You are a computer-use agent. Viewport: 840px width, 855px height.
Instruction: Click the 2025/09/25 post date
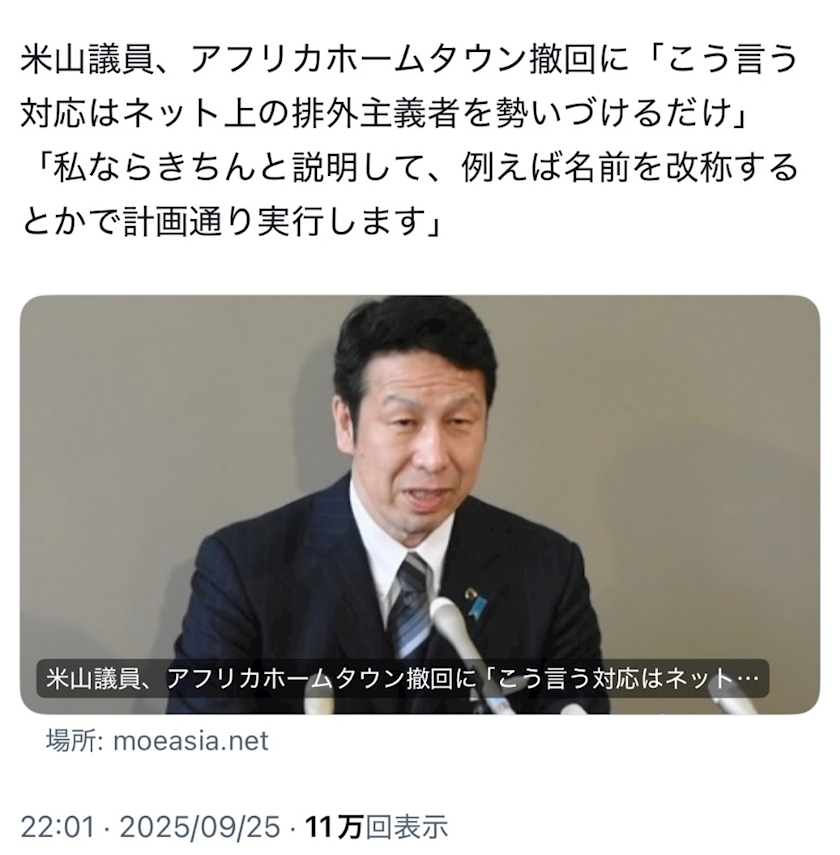(x=199, y=827)
